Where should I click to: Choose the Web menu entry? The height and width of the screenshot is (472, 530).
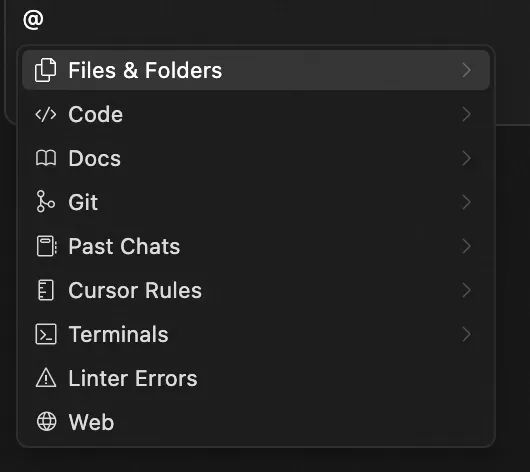[256, 422]
